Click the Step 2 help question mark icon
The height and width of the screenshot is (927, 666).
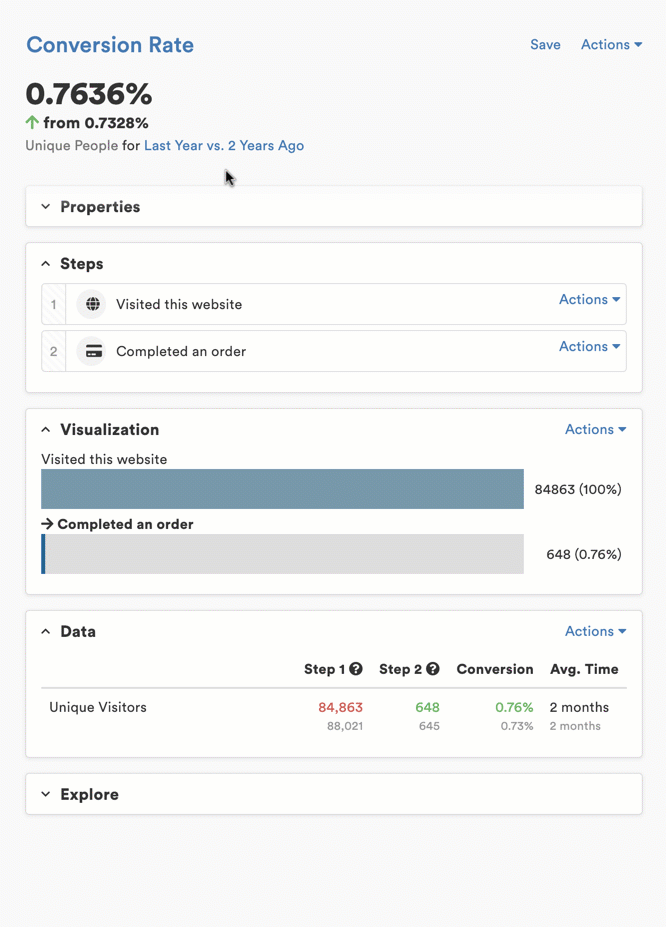coord(432,669)
